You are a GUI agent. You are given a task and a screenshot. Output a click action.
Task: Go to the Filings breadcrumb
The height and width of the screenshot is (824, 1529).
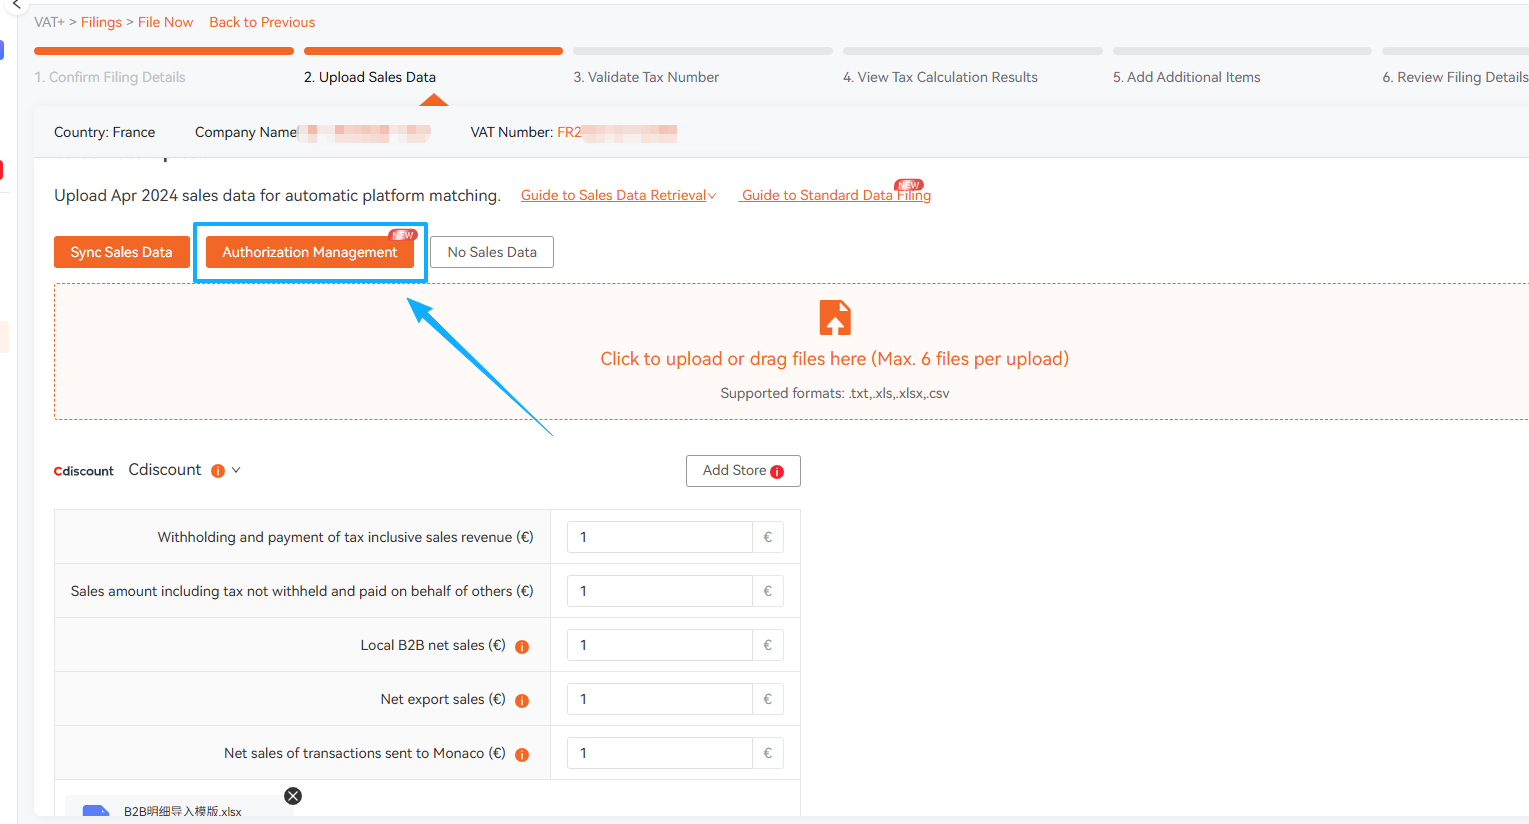(101, 22)
